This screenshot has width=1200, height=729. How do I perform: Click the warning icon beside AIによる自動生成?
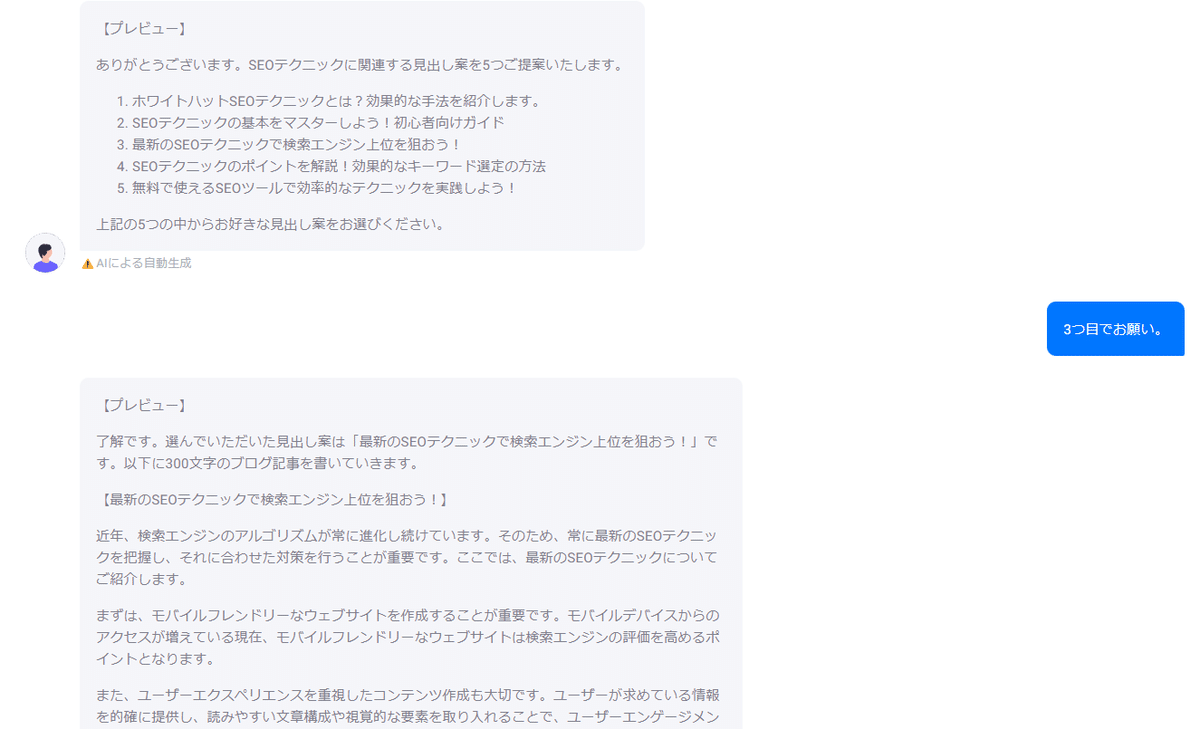[x=87, y=264]
